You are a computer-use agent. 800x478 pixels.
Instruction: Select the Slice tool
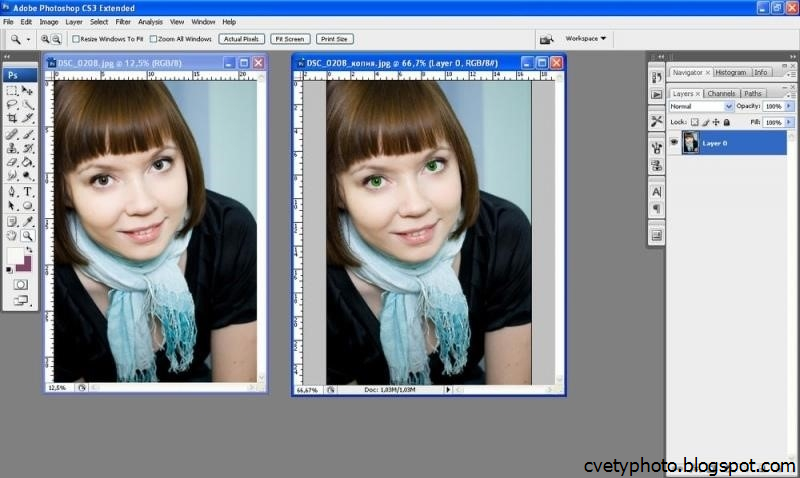(x=28, y=118)
